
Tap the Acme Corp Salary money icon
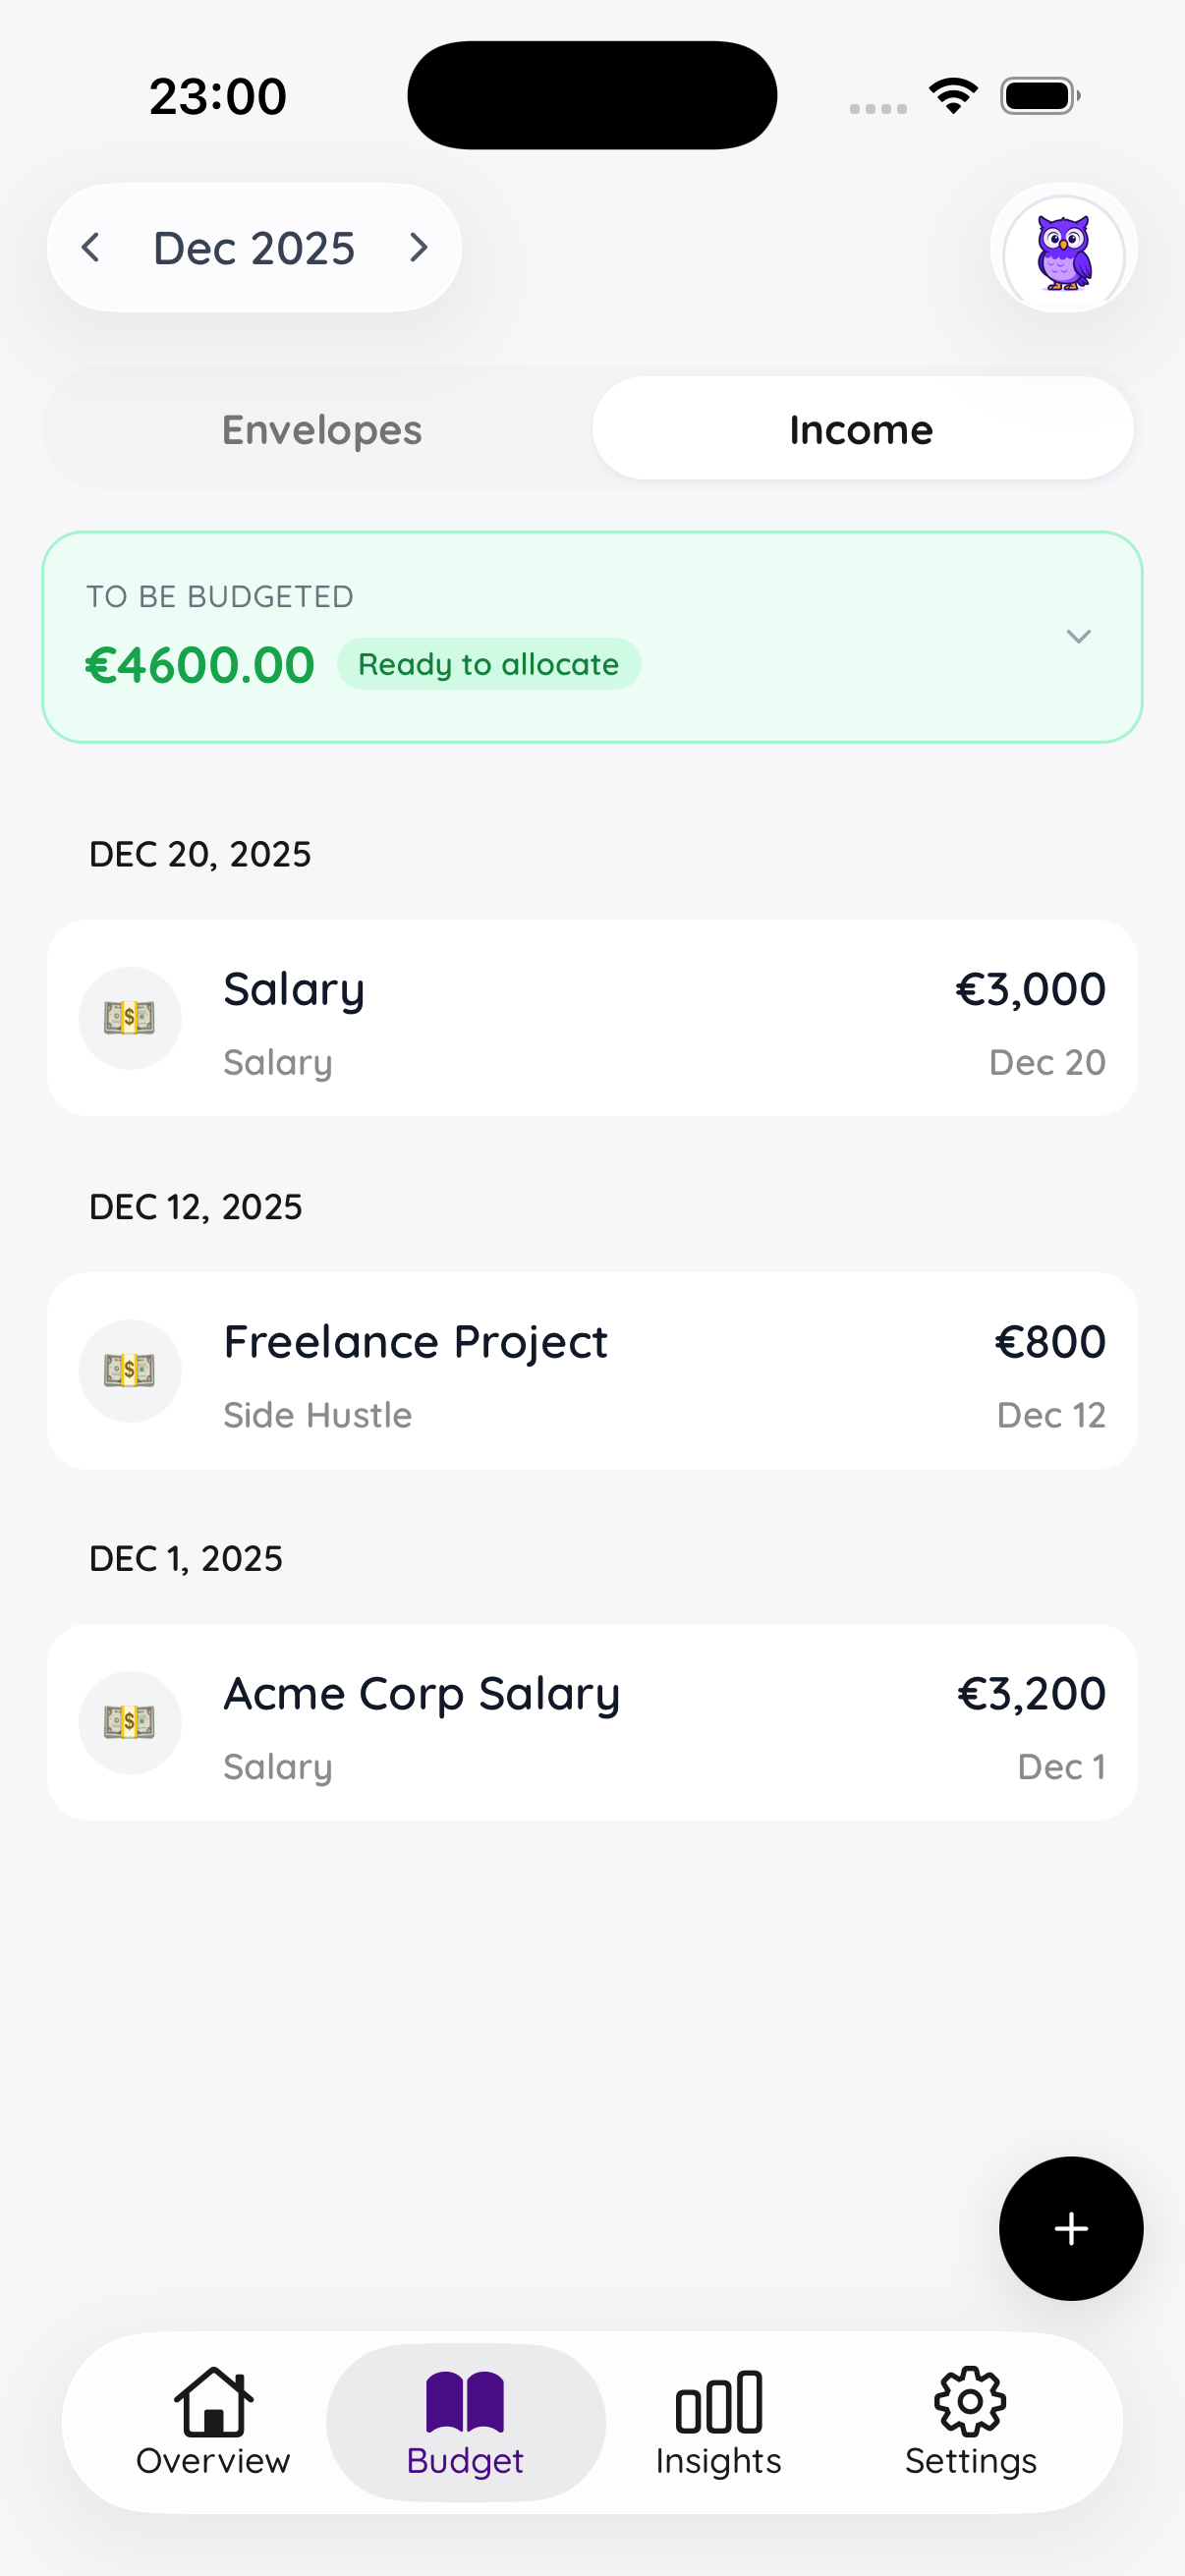pyautogui.click(x=130, y=1722)
